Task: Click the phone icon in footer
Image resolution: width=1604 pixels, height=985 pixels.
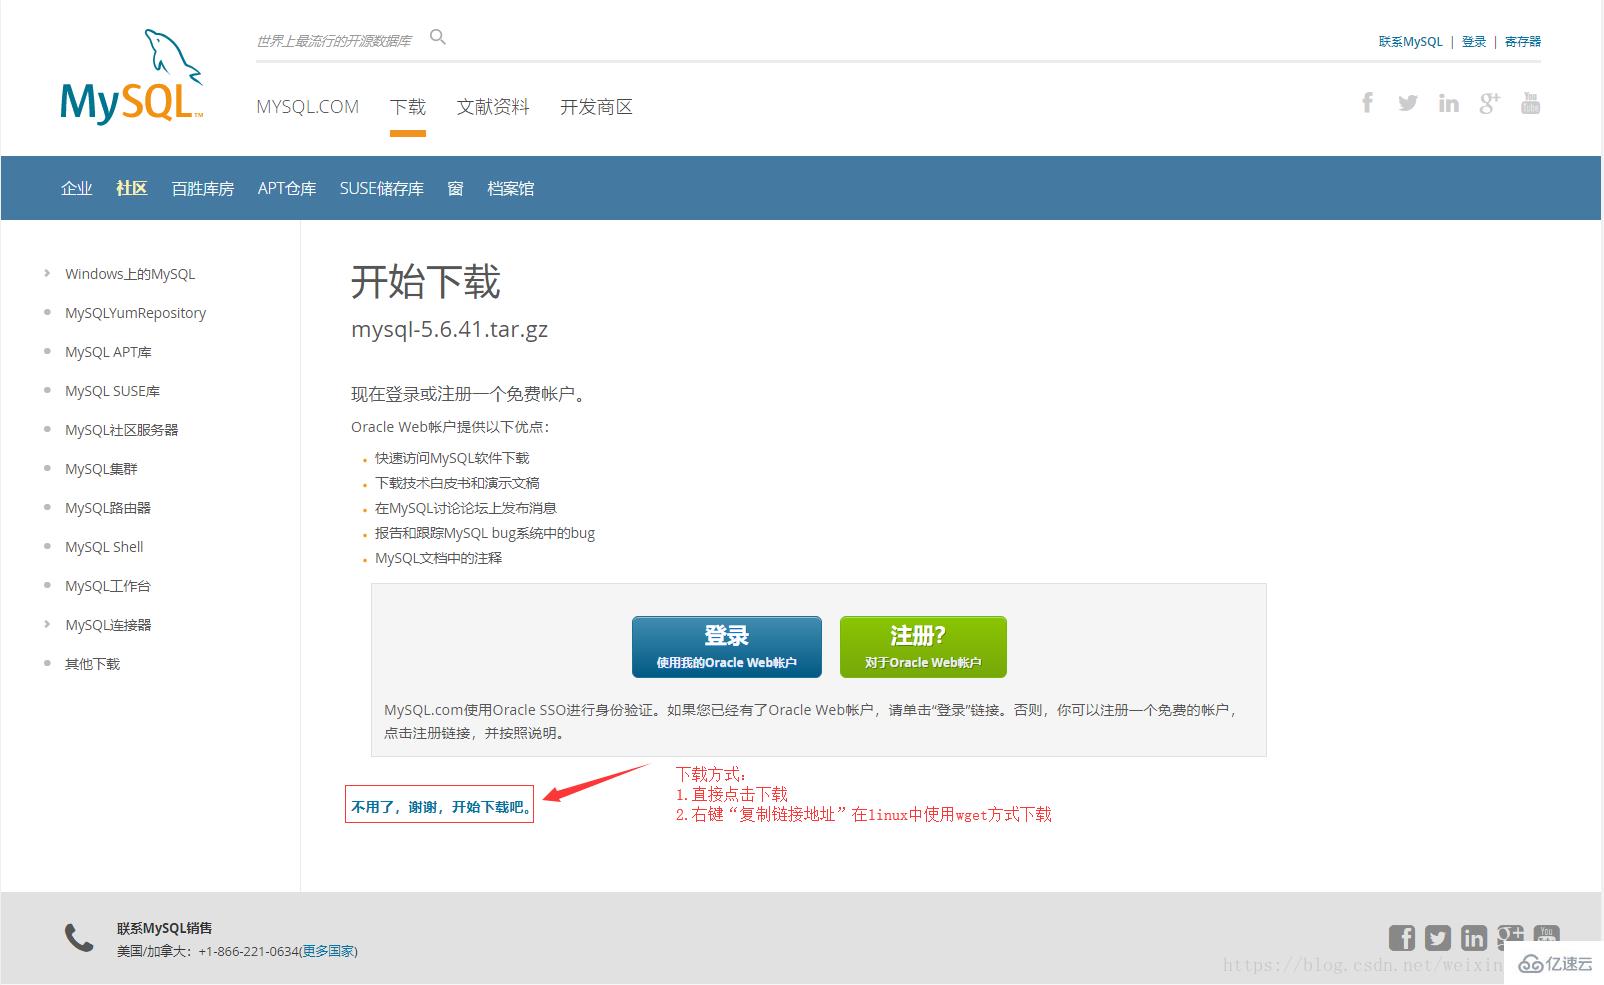Action: 79,937
